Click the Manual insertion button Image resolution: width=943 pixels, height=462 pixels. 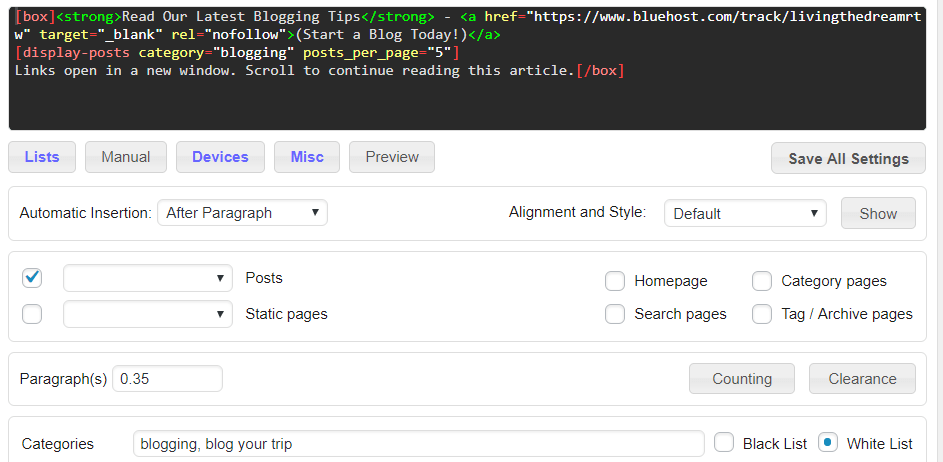[126, 157]
